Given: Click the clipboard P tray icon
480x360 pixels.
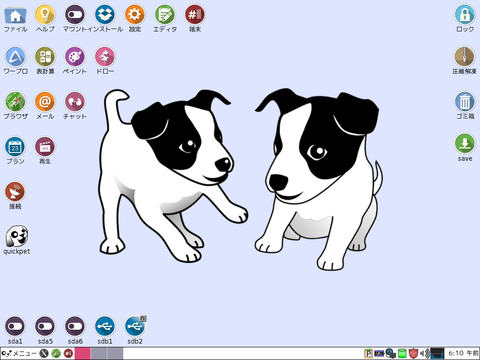Looking at the screenshot, I should coord(368,353).
